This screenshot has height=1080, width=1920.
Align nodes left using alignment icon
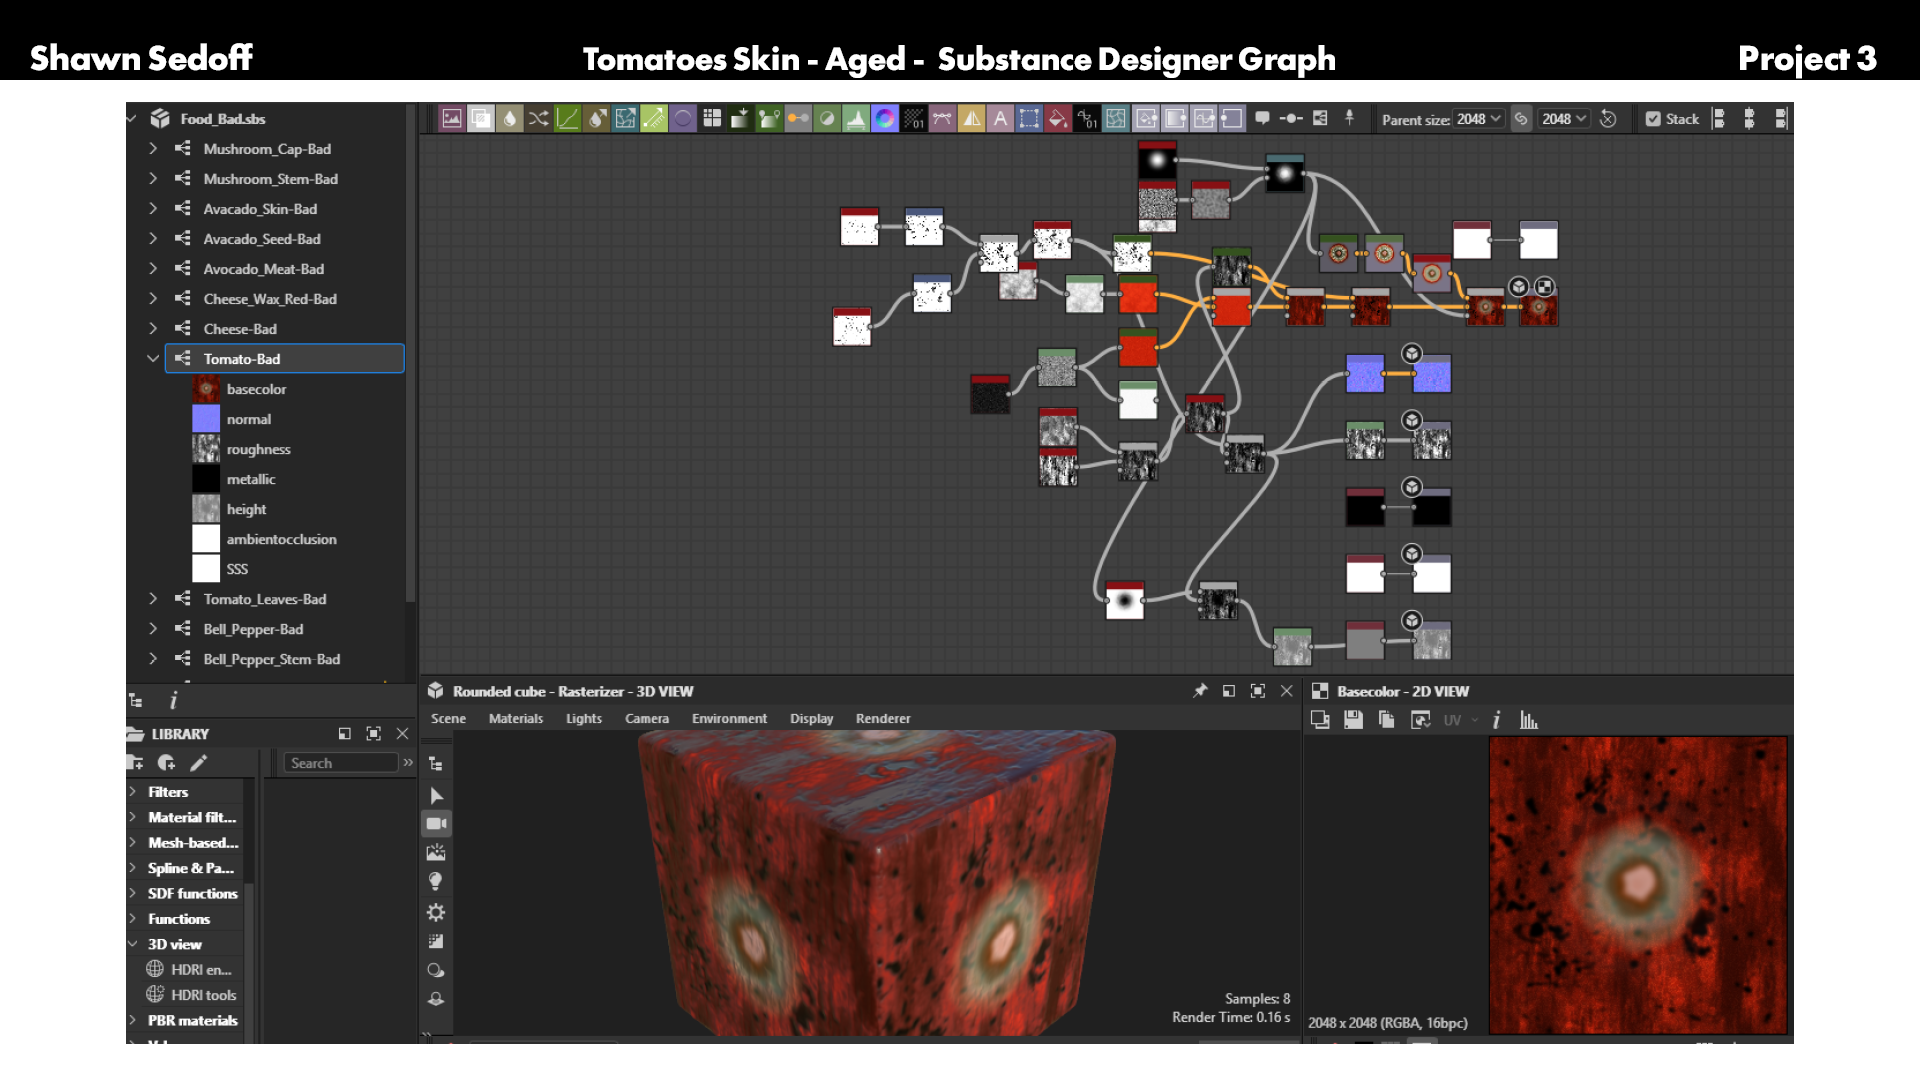pyautogui.click(x=1718, y=119)
